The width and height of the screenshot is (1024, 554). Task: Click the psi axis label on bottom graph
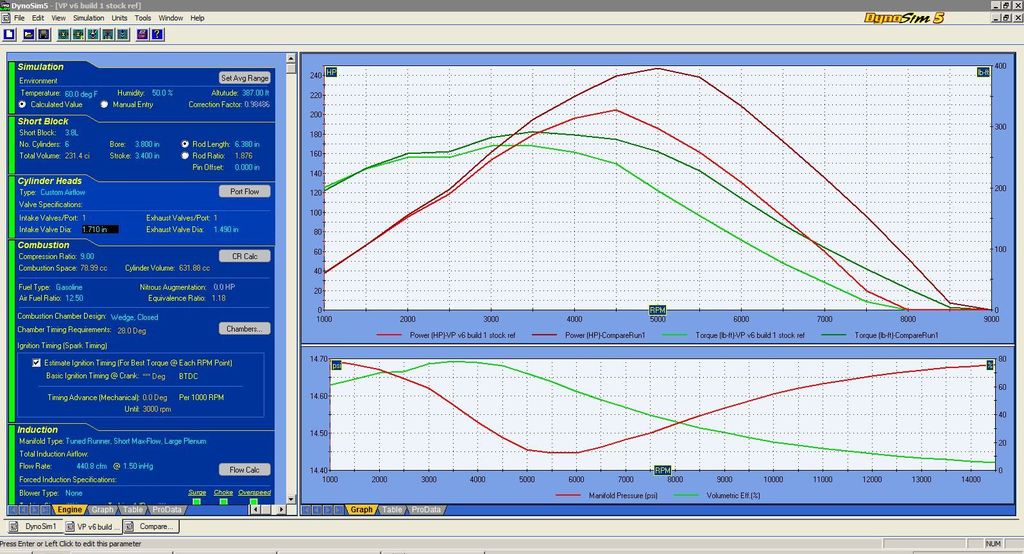pyautogui.click(x=336, y=365)
